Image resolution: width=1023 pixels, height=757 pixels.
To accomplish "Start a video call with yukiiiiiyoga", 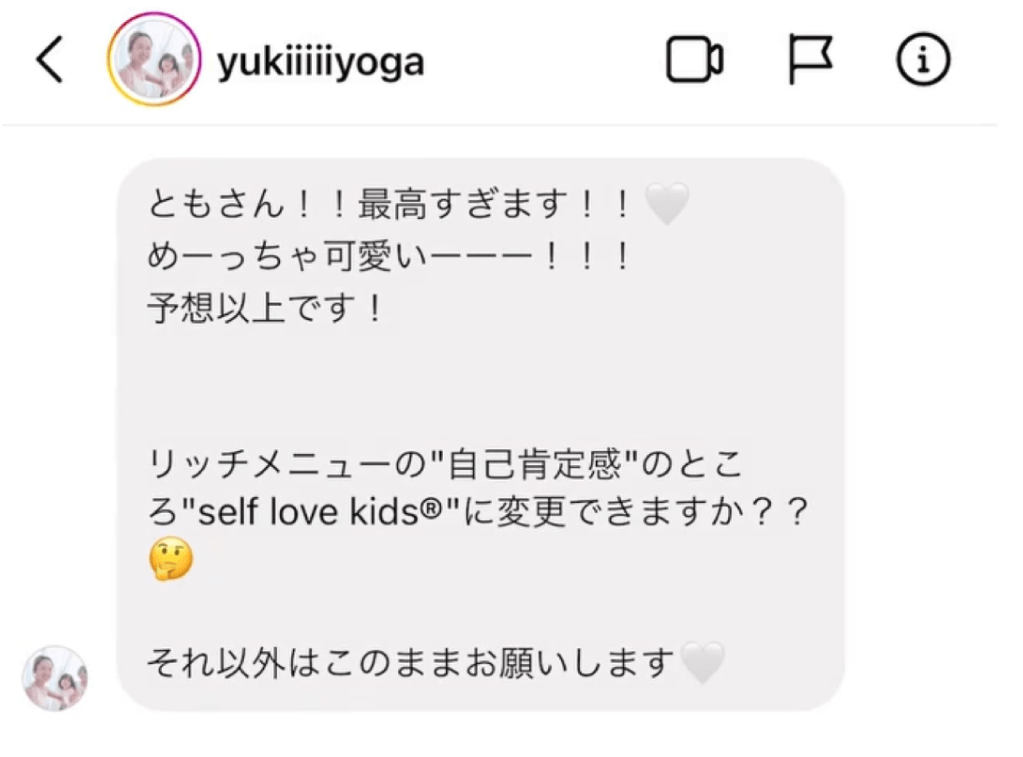I will pos(694,59).
